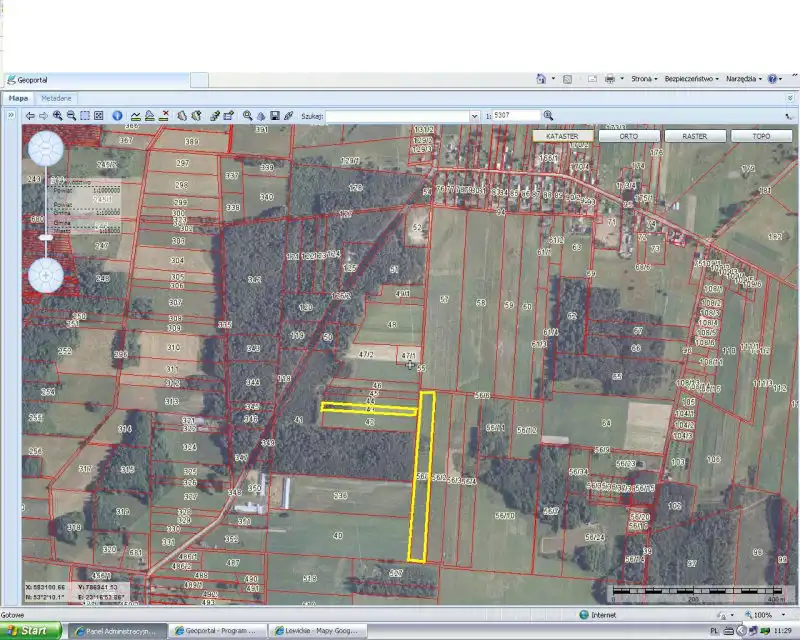Open the Szukaj search dropdown arrow

tap(474, 116)
